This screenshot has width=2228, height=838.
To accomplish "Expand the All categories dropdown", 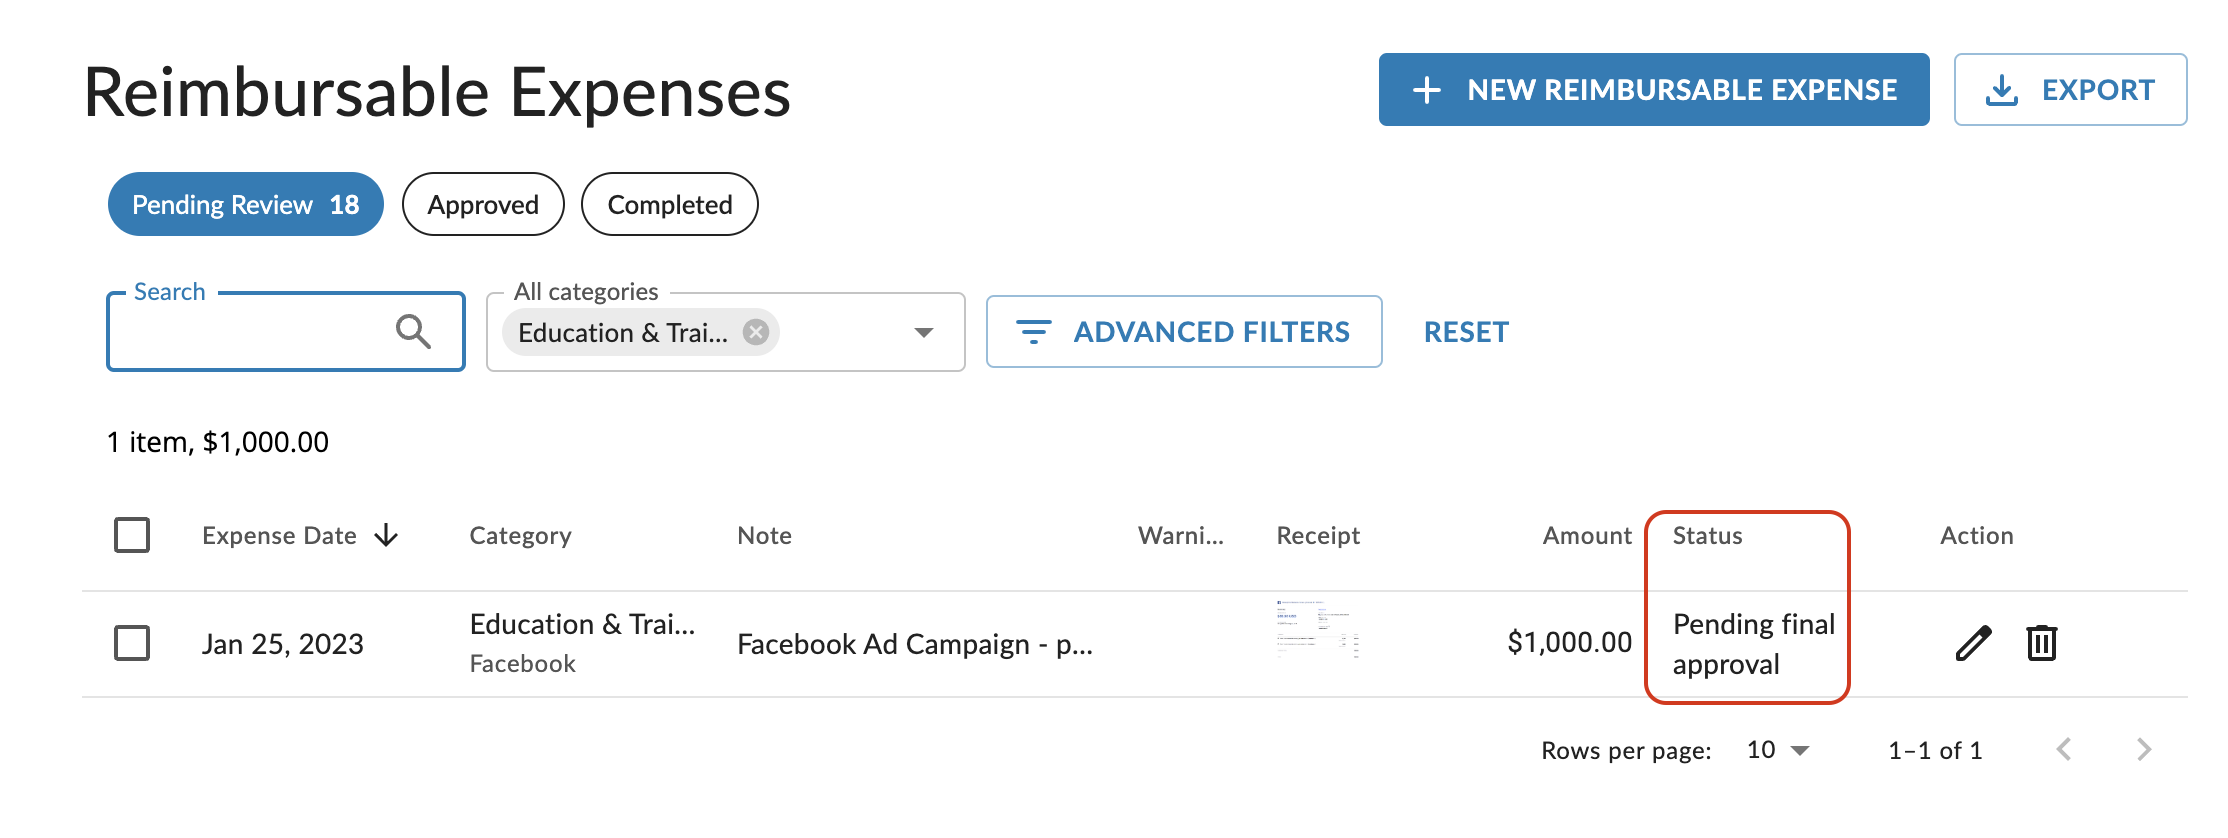I will coord(924,332).
